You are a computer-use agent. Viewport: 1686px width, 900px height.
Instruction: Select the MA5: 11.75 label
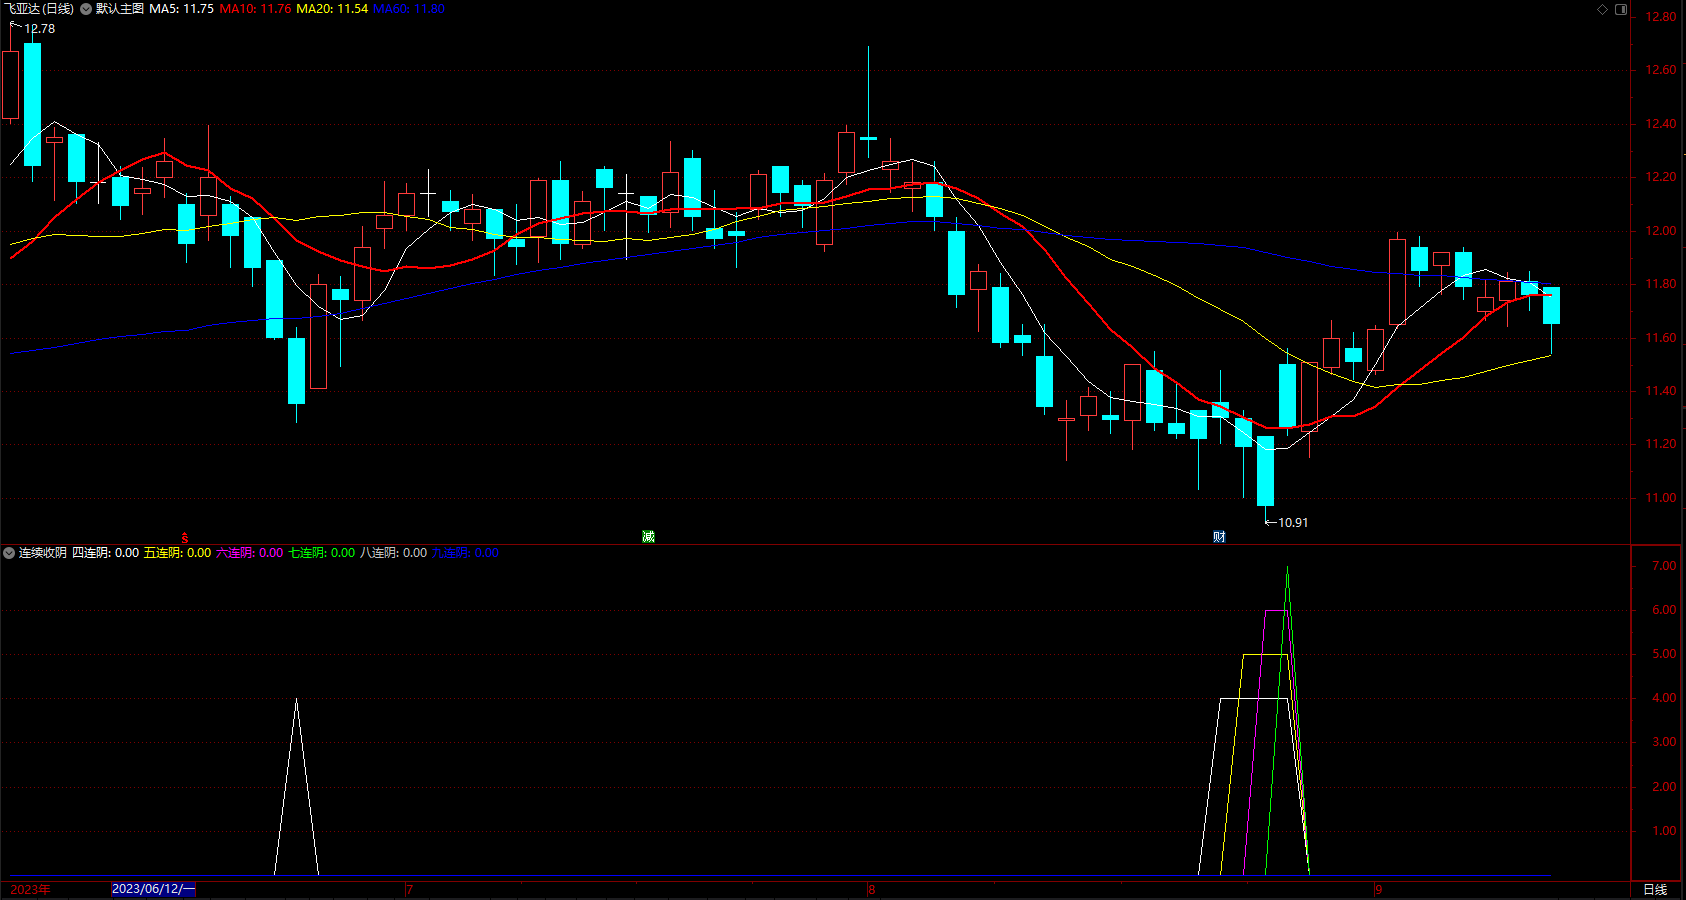click(x=182, y=9)
